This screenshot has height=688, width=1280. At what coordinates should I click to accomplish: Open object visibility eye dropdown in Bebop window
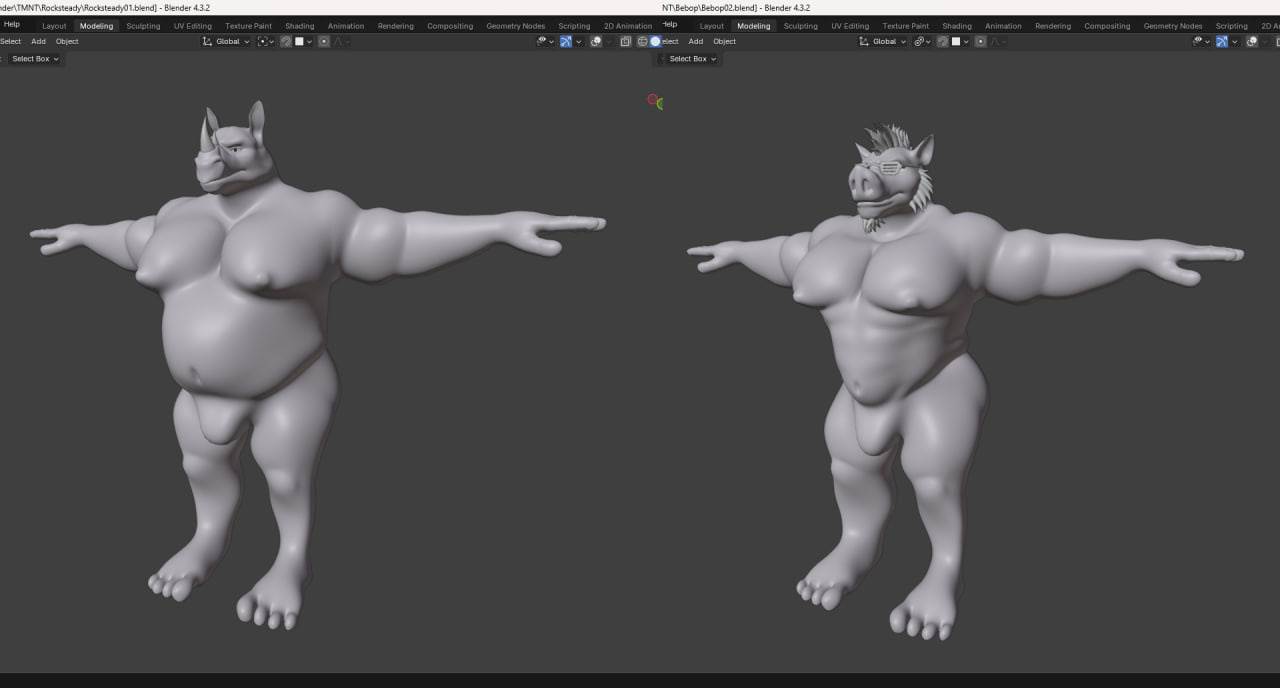pyautogui.click(x=1201, y=41)
